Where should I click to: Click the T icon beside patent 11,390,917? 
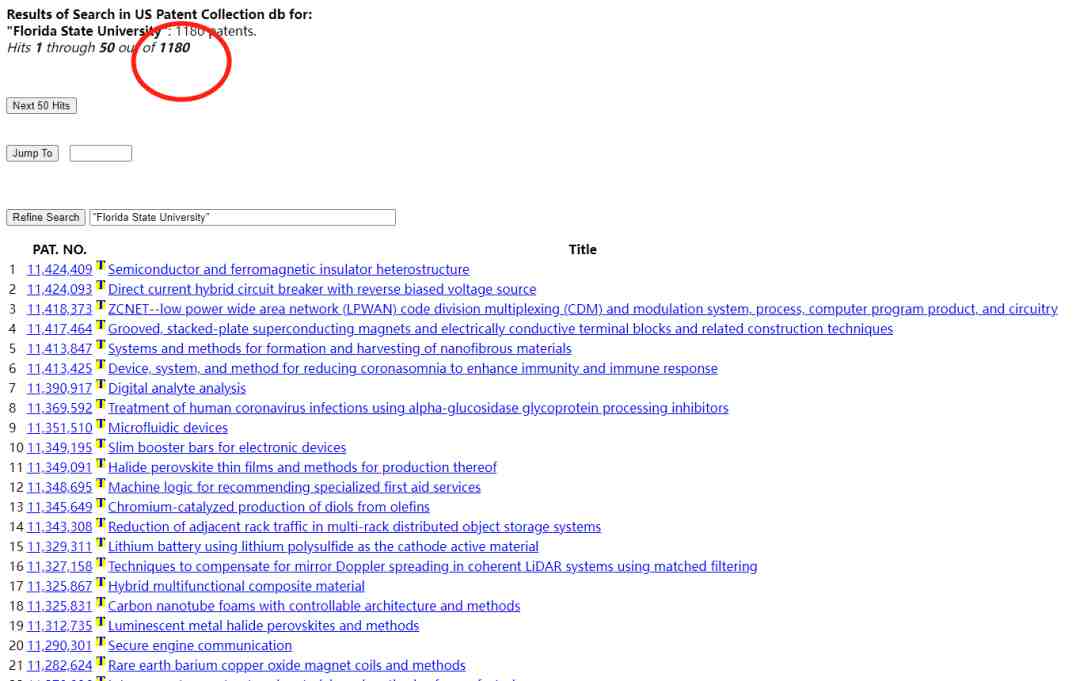click(101, 385)
